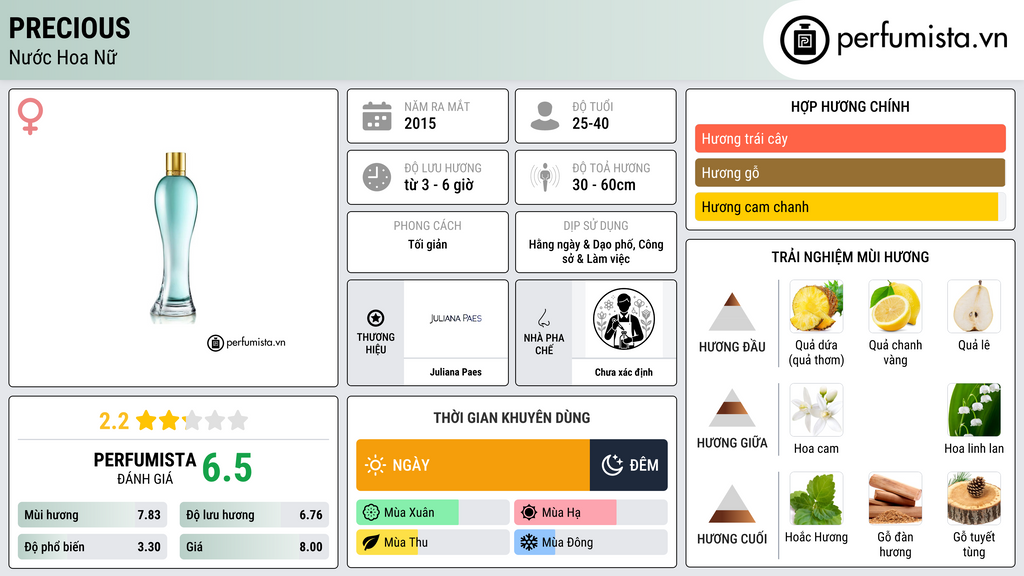Select the pineapple Quả dứa note image
This screenshot has height=576, width=1024.
click(x=816, y=306)
